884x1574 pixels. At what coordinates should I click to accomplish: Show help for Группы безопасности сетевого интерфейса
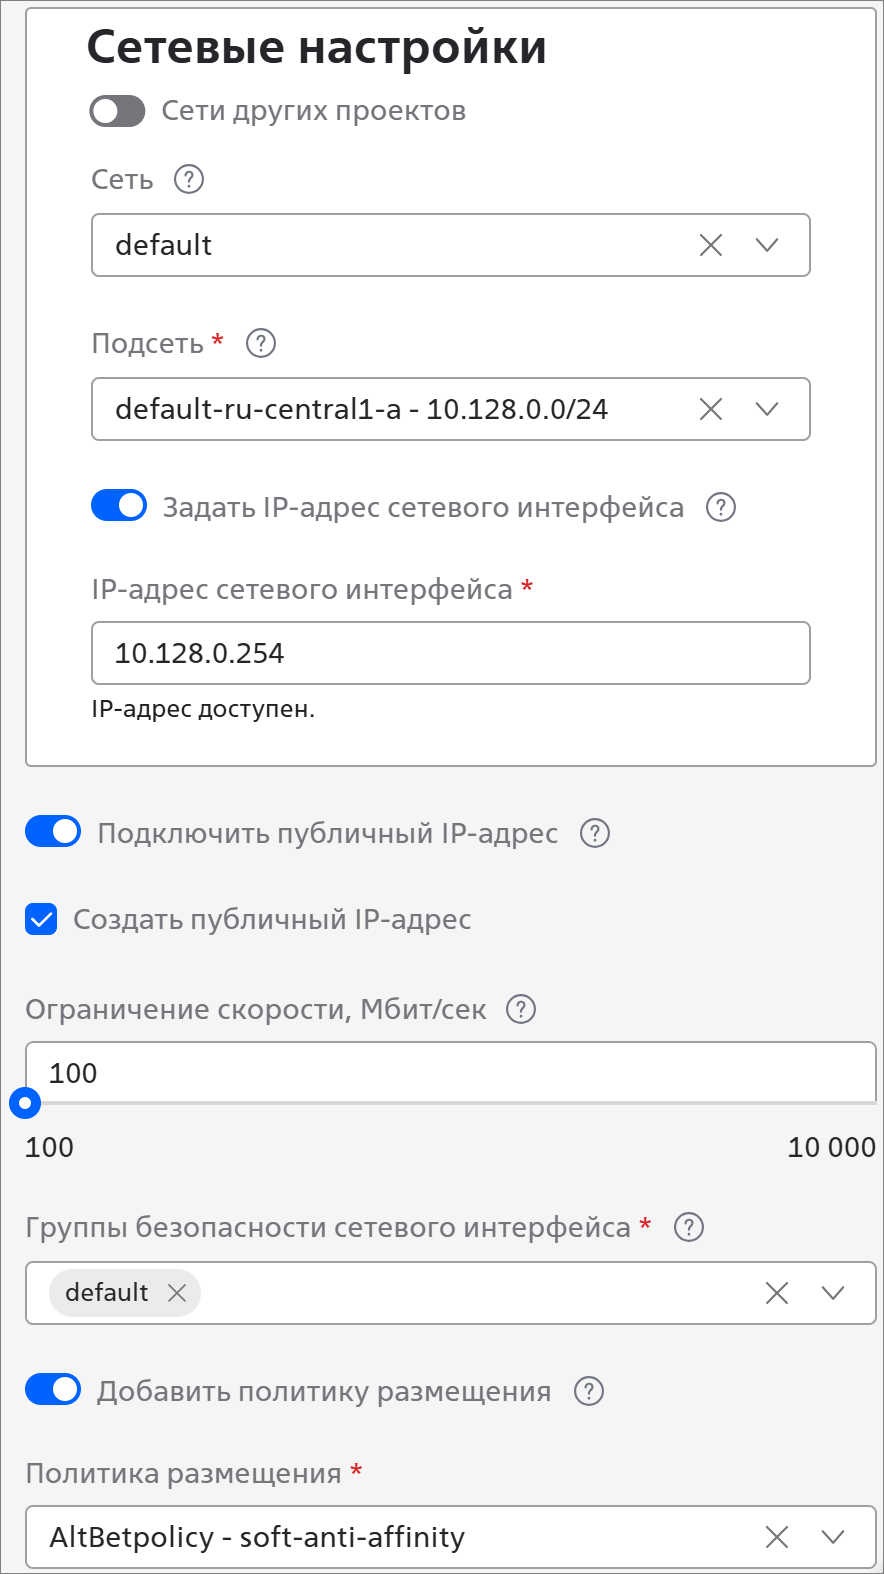(x=689, y=1227)
